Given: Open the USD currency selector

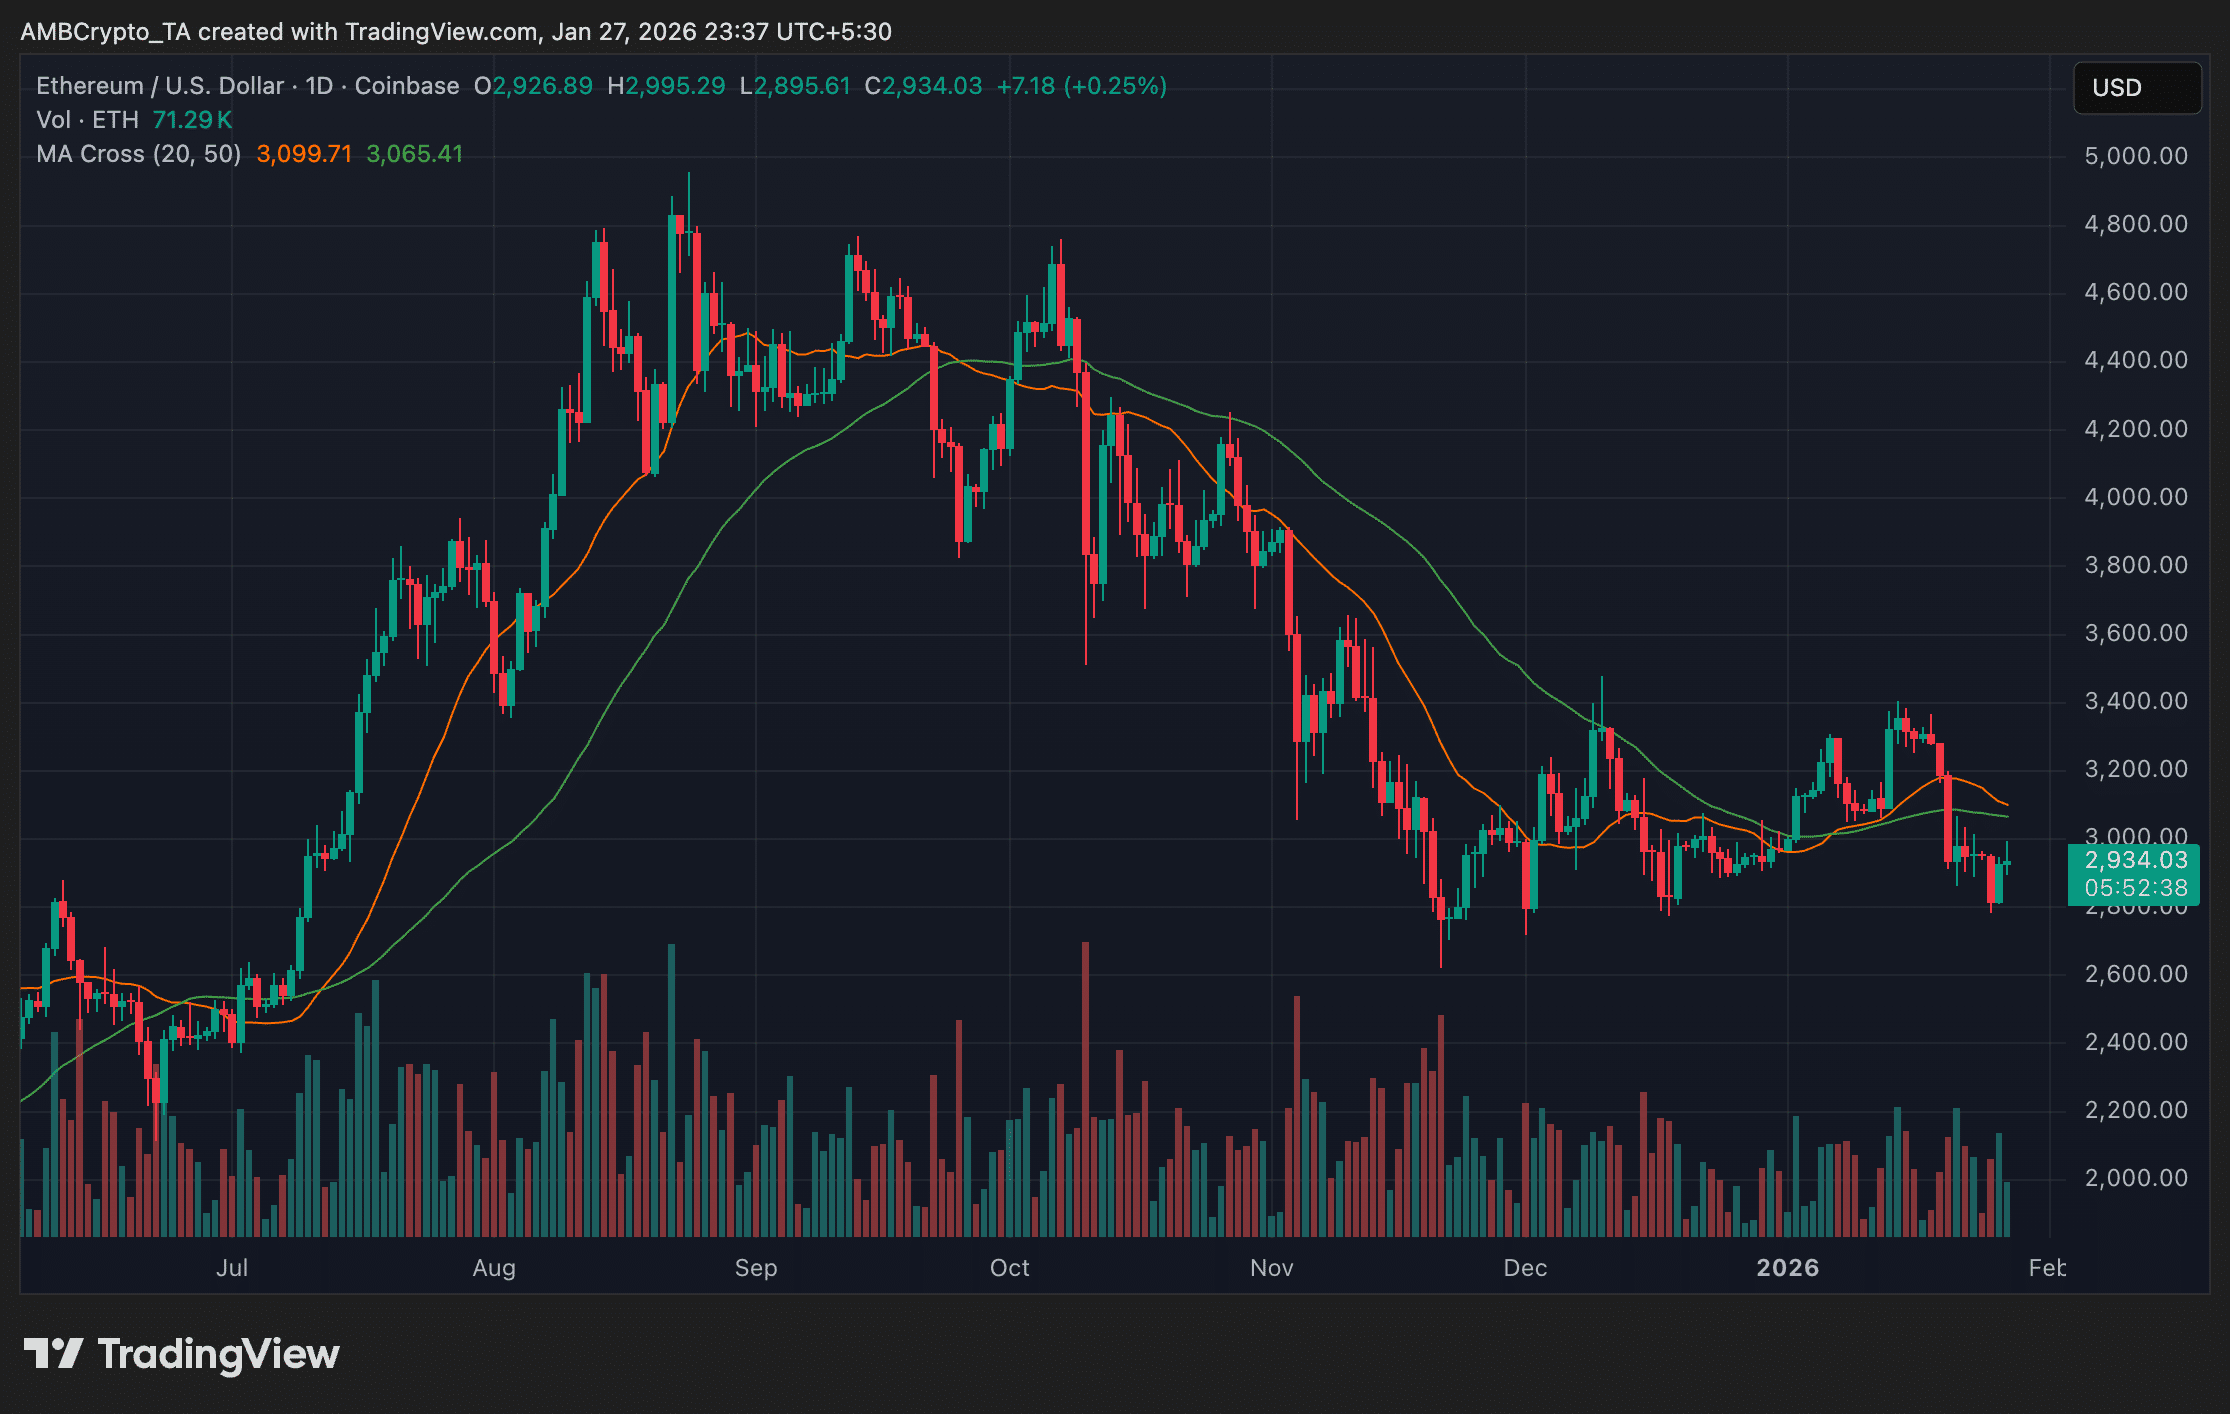Looking at the screenshot, I should 2136,88.
